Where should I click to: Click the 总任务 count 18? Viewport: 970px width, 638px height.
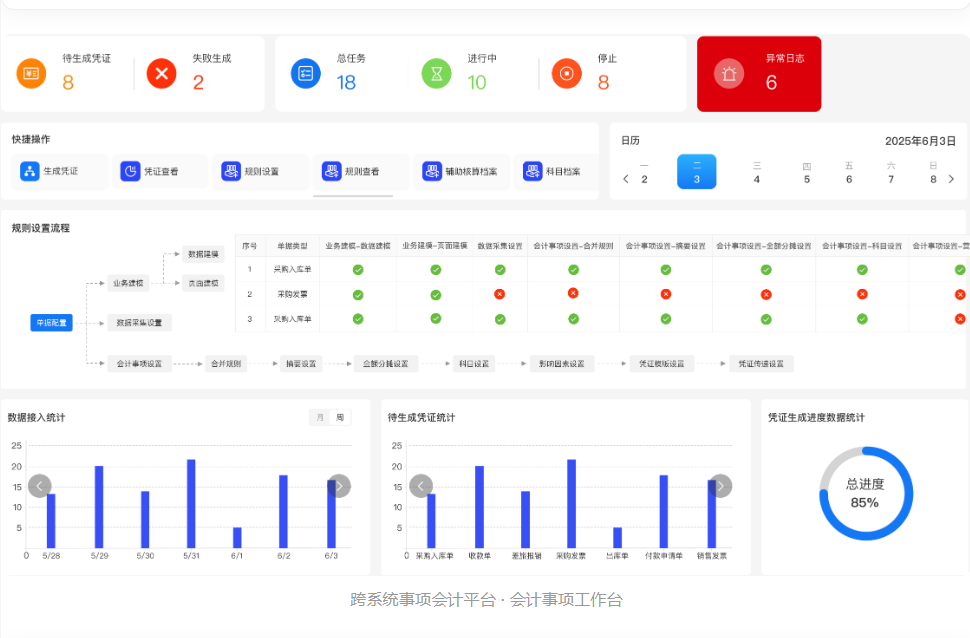(346, 82)
